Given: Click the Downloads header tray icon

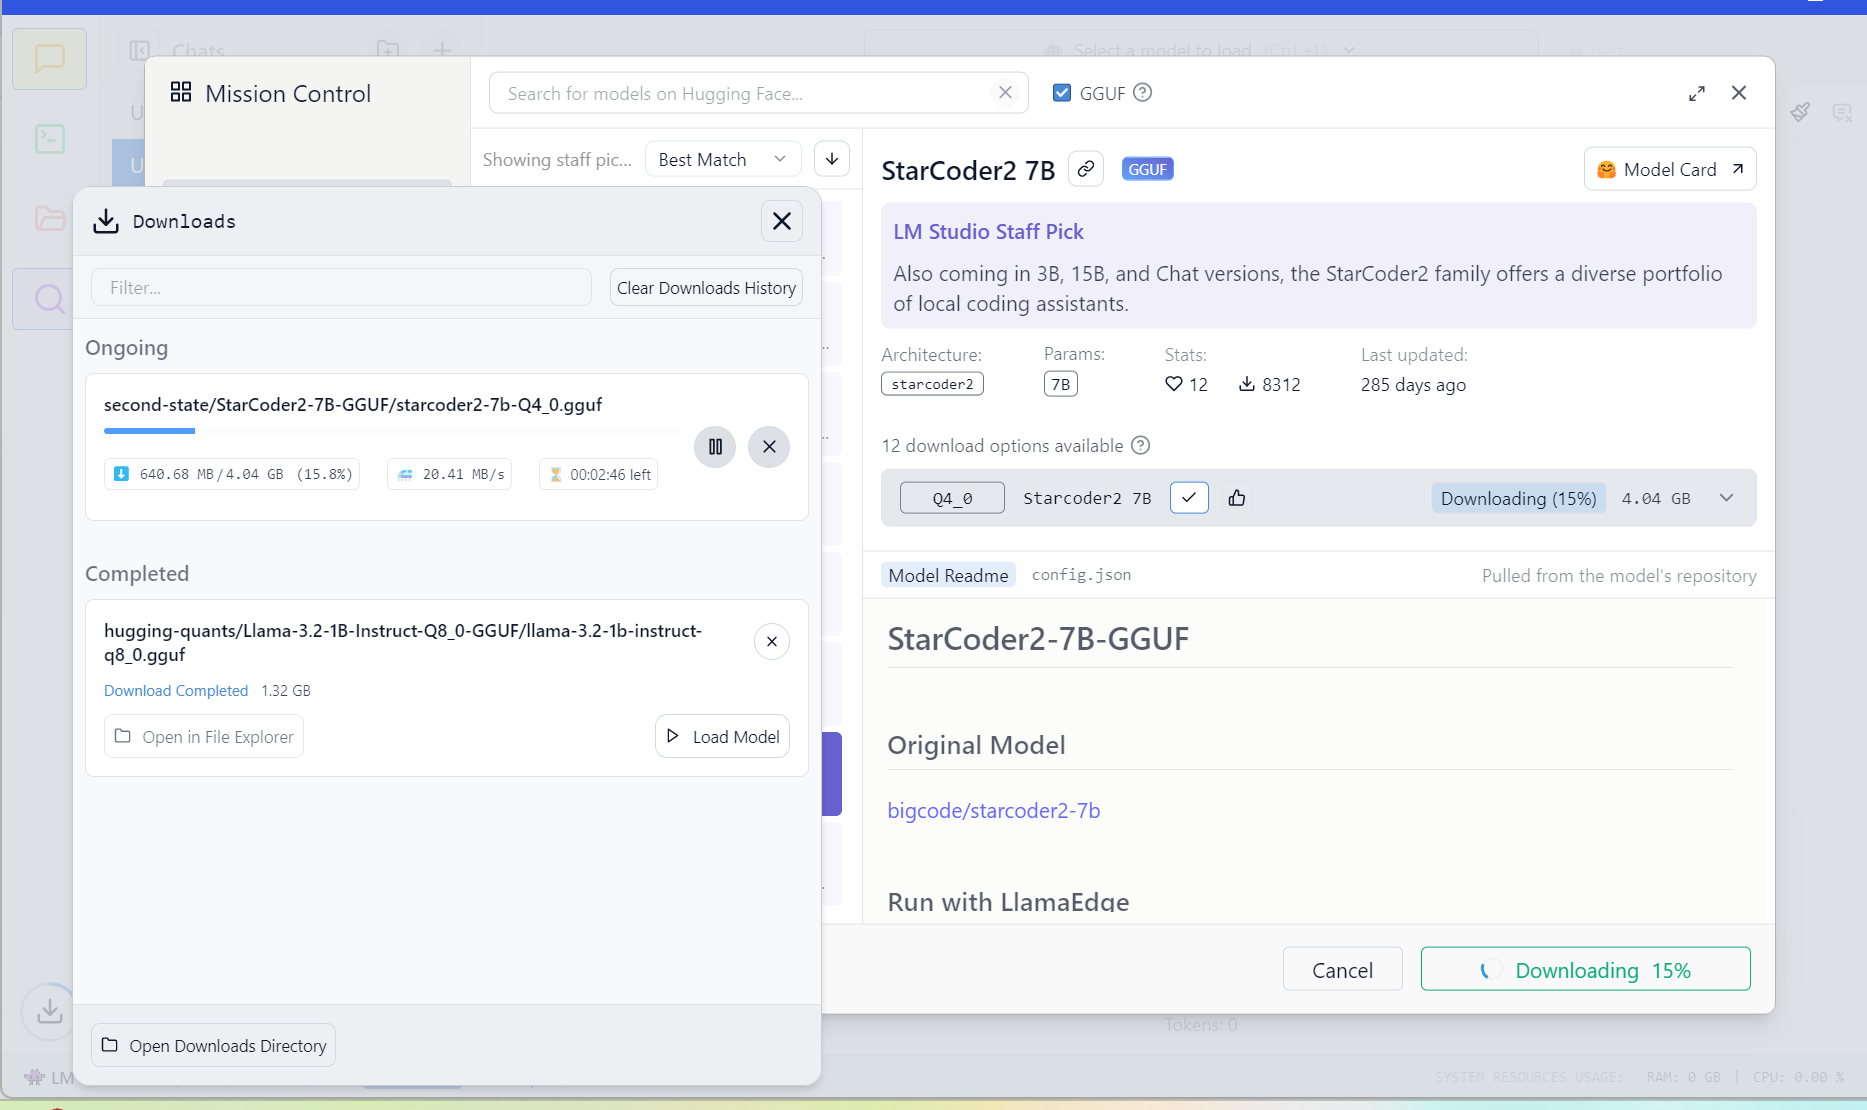Looking at the screenshot, I should click(x=106, y=221).
